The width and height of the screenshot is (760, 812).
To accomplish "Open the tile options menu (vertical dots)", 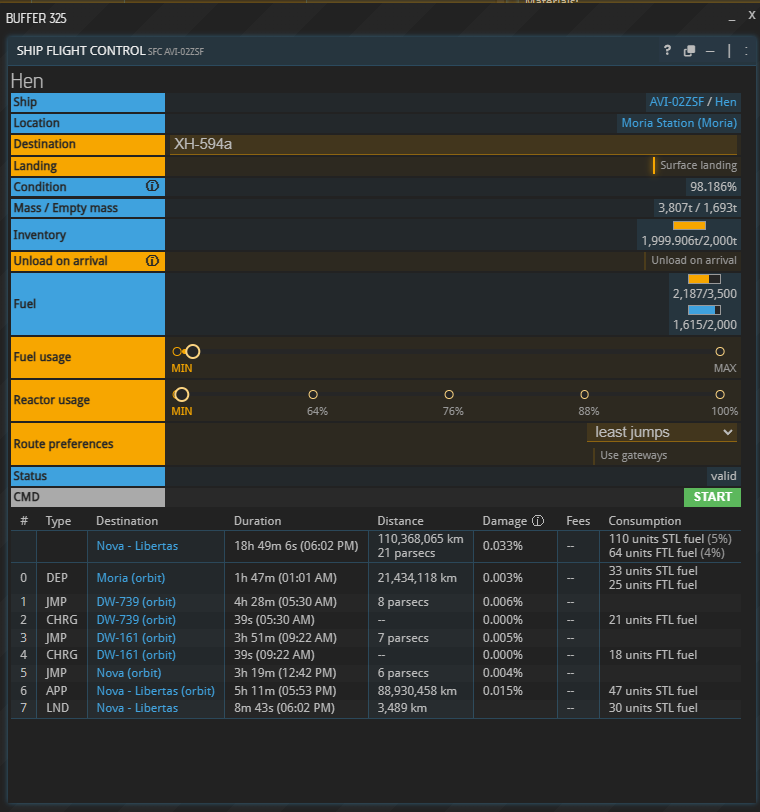I will tap(746, 51).
